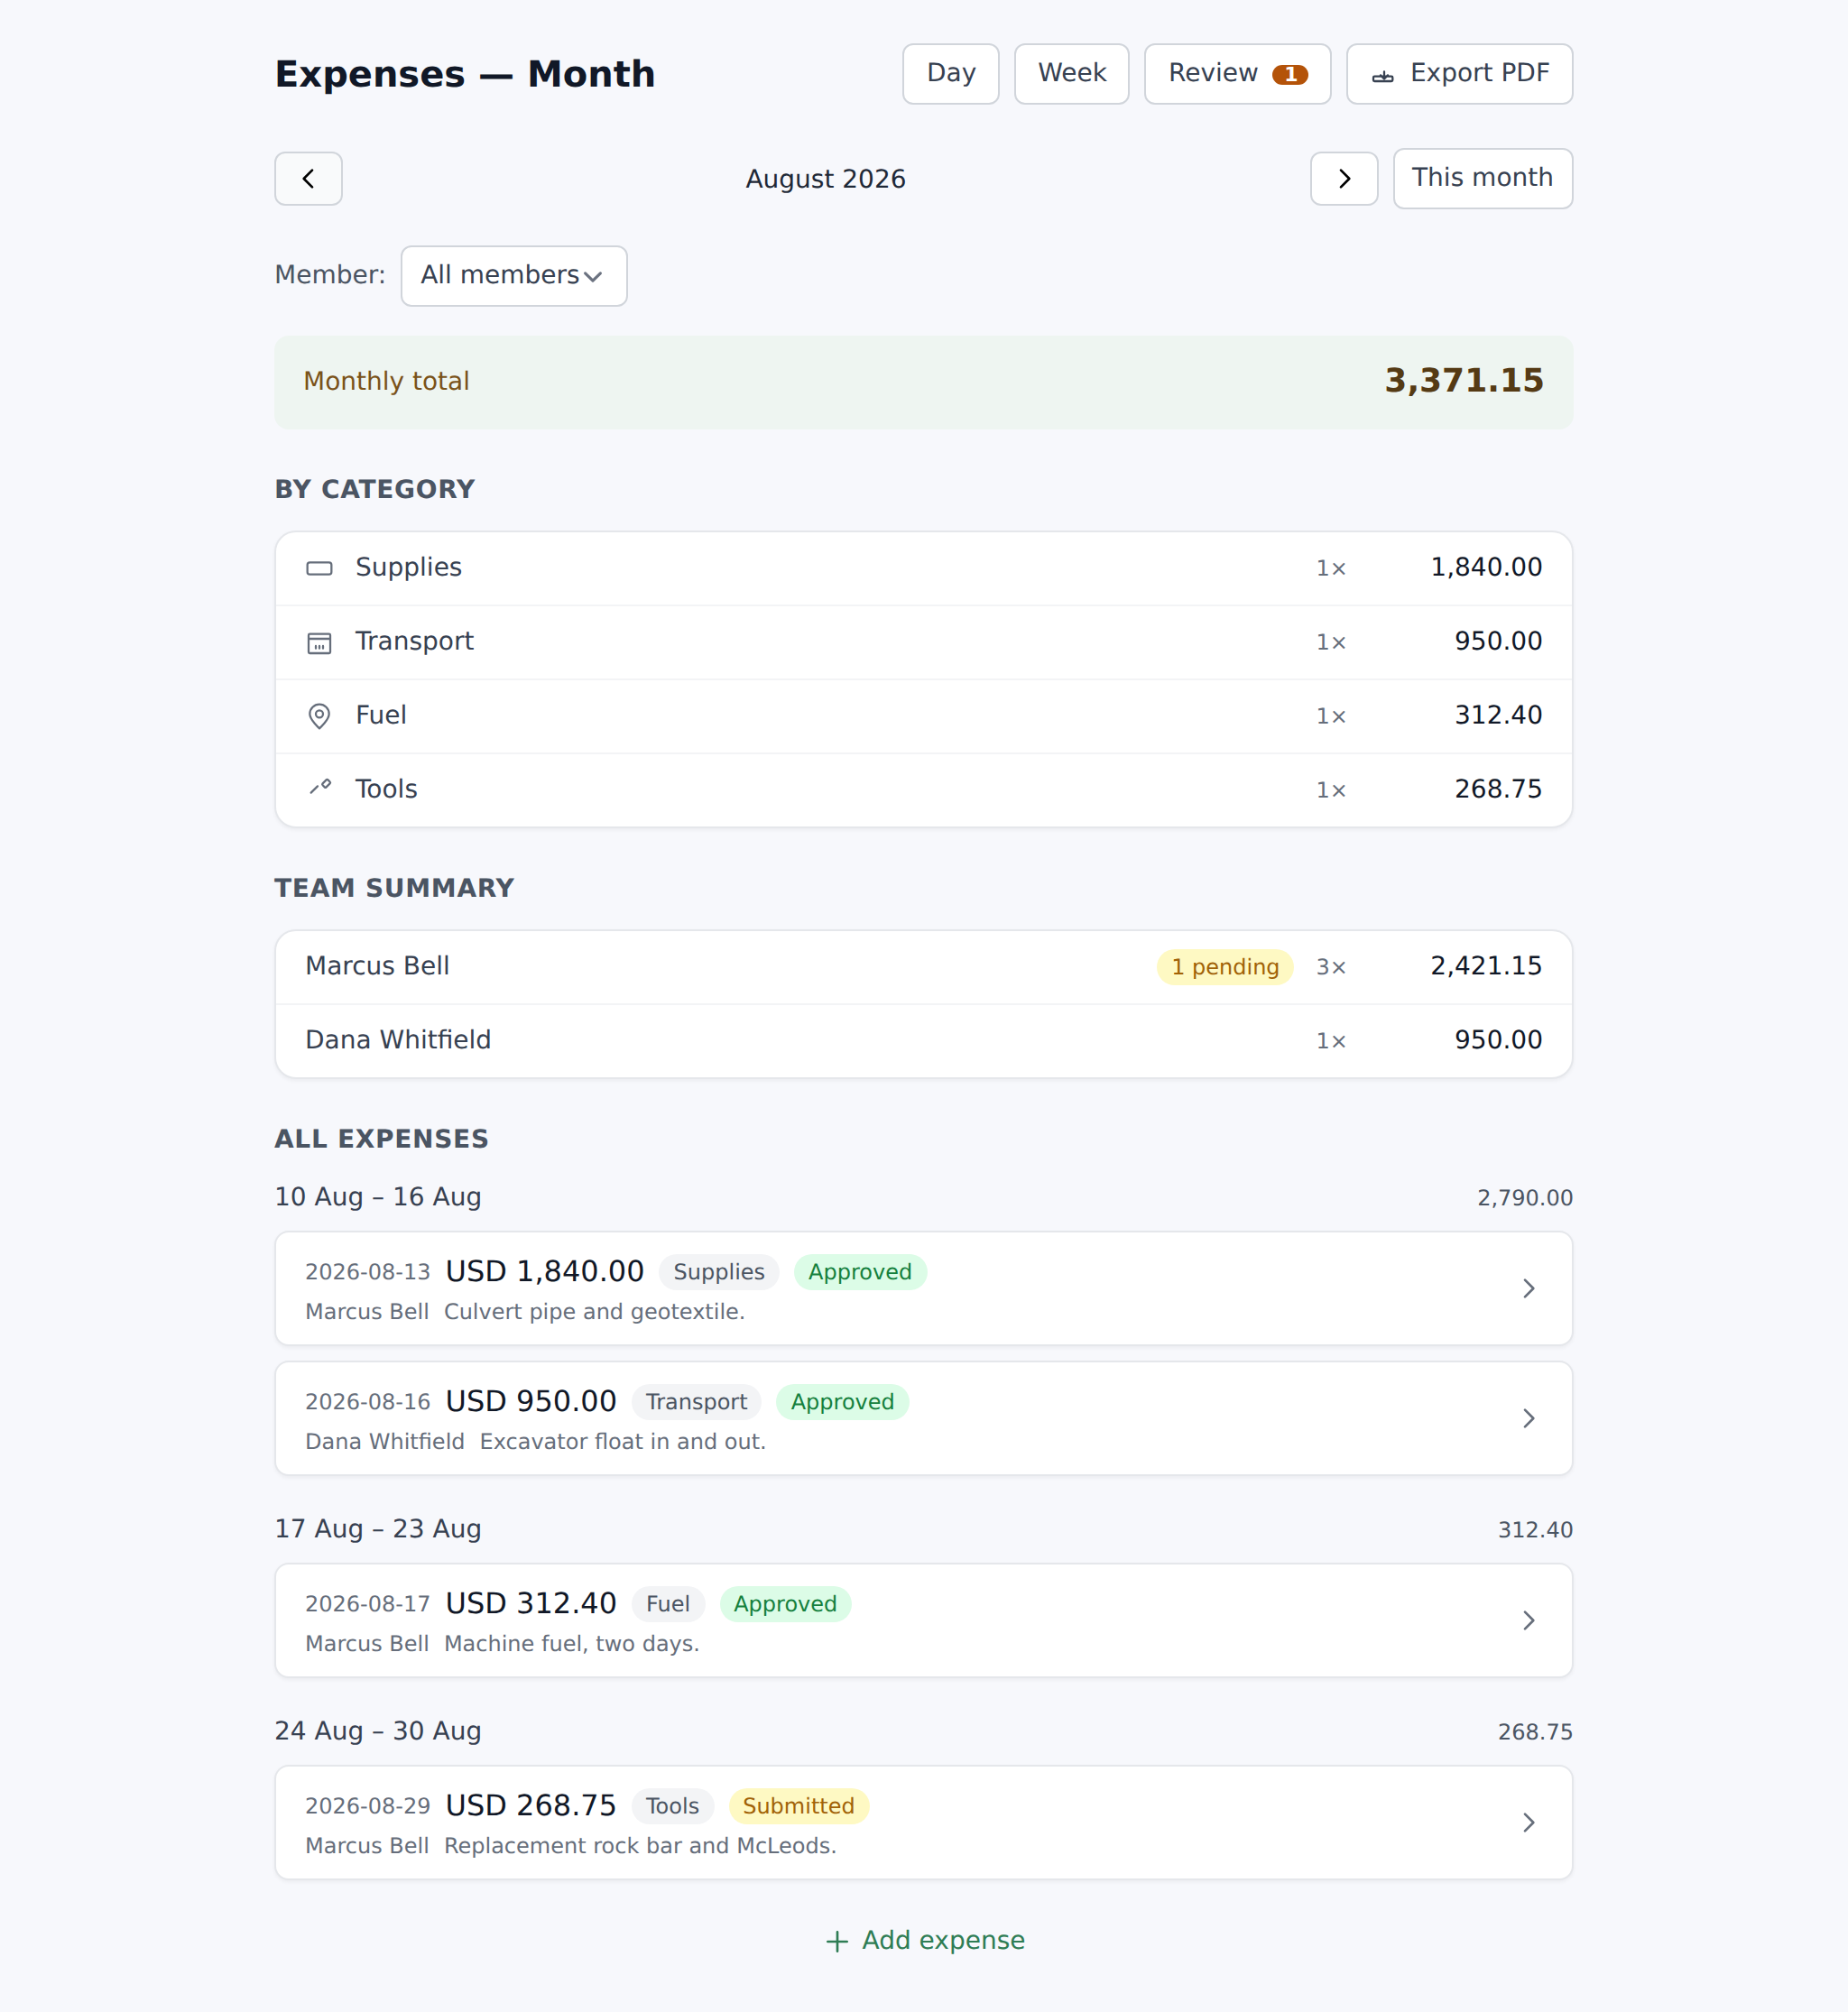Click the Fuel category row label

[x=381, y=715]
